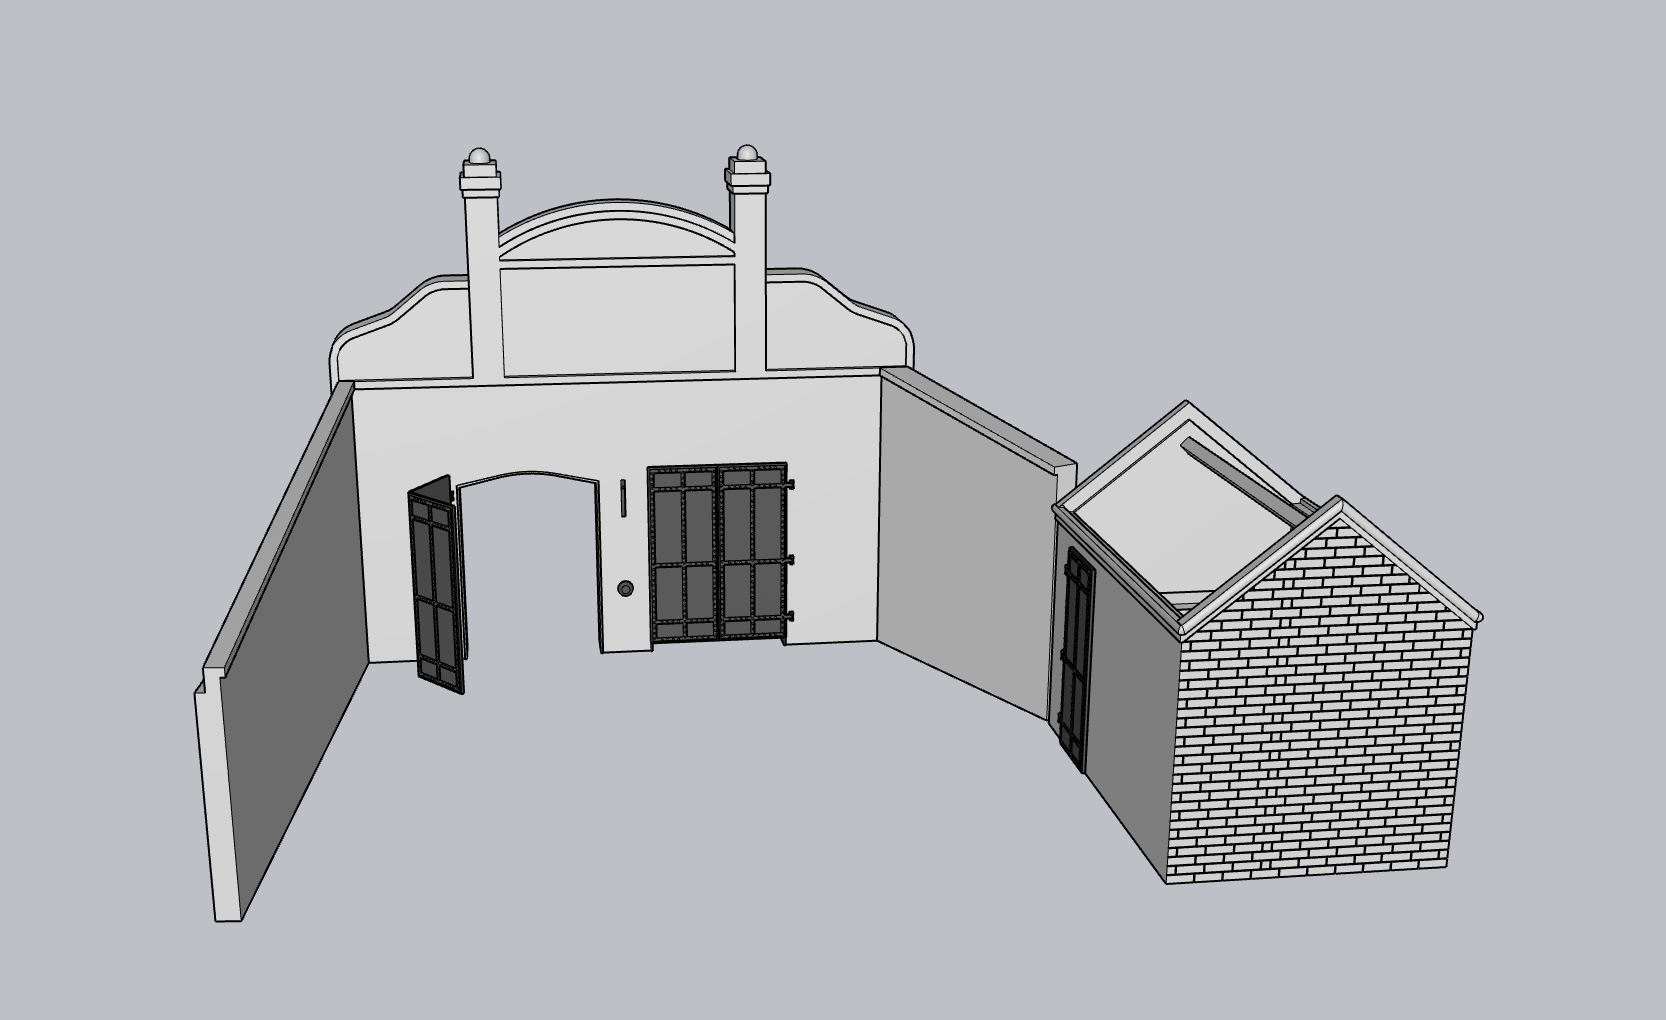Click the left pillar's dome finial
The image size is (1666, 1020).
(x=480, y=157)
